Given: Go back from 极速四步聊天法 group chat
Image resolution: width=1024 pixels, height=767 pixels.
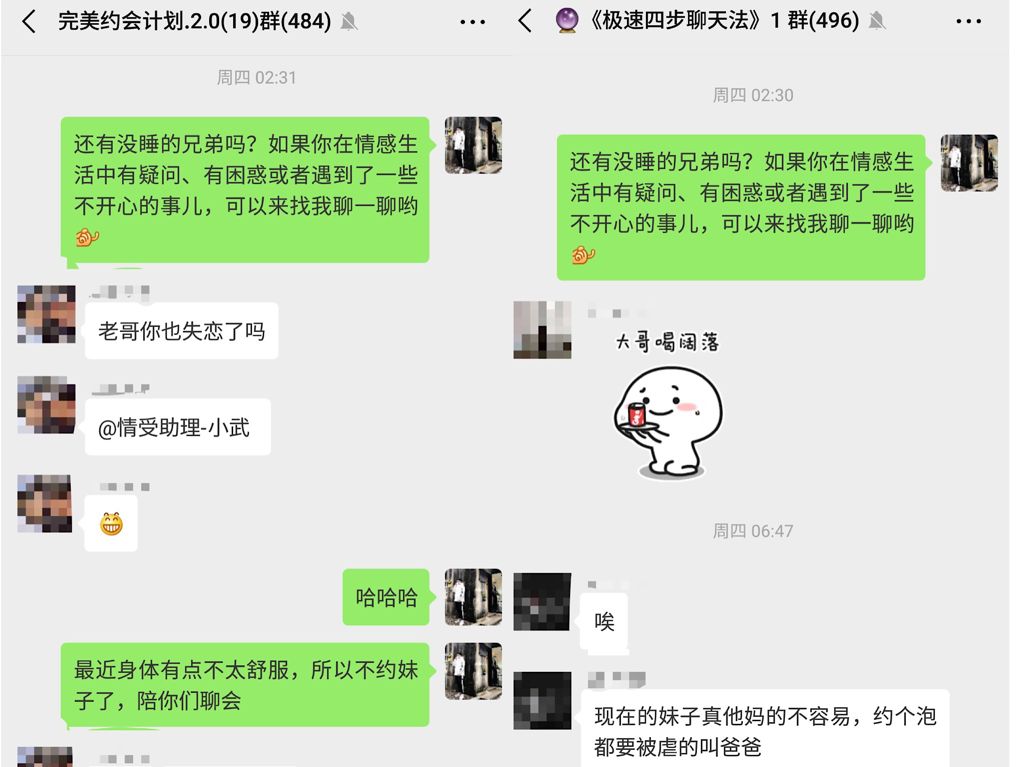Looking at the screenshot, I should coord(525,21).
